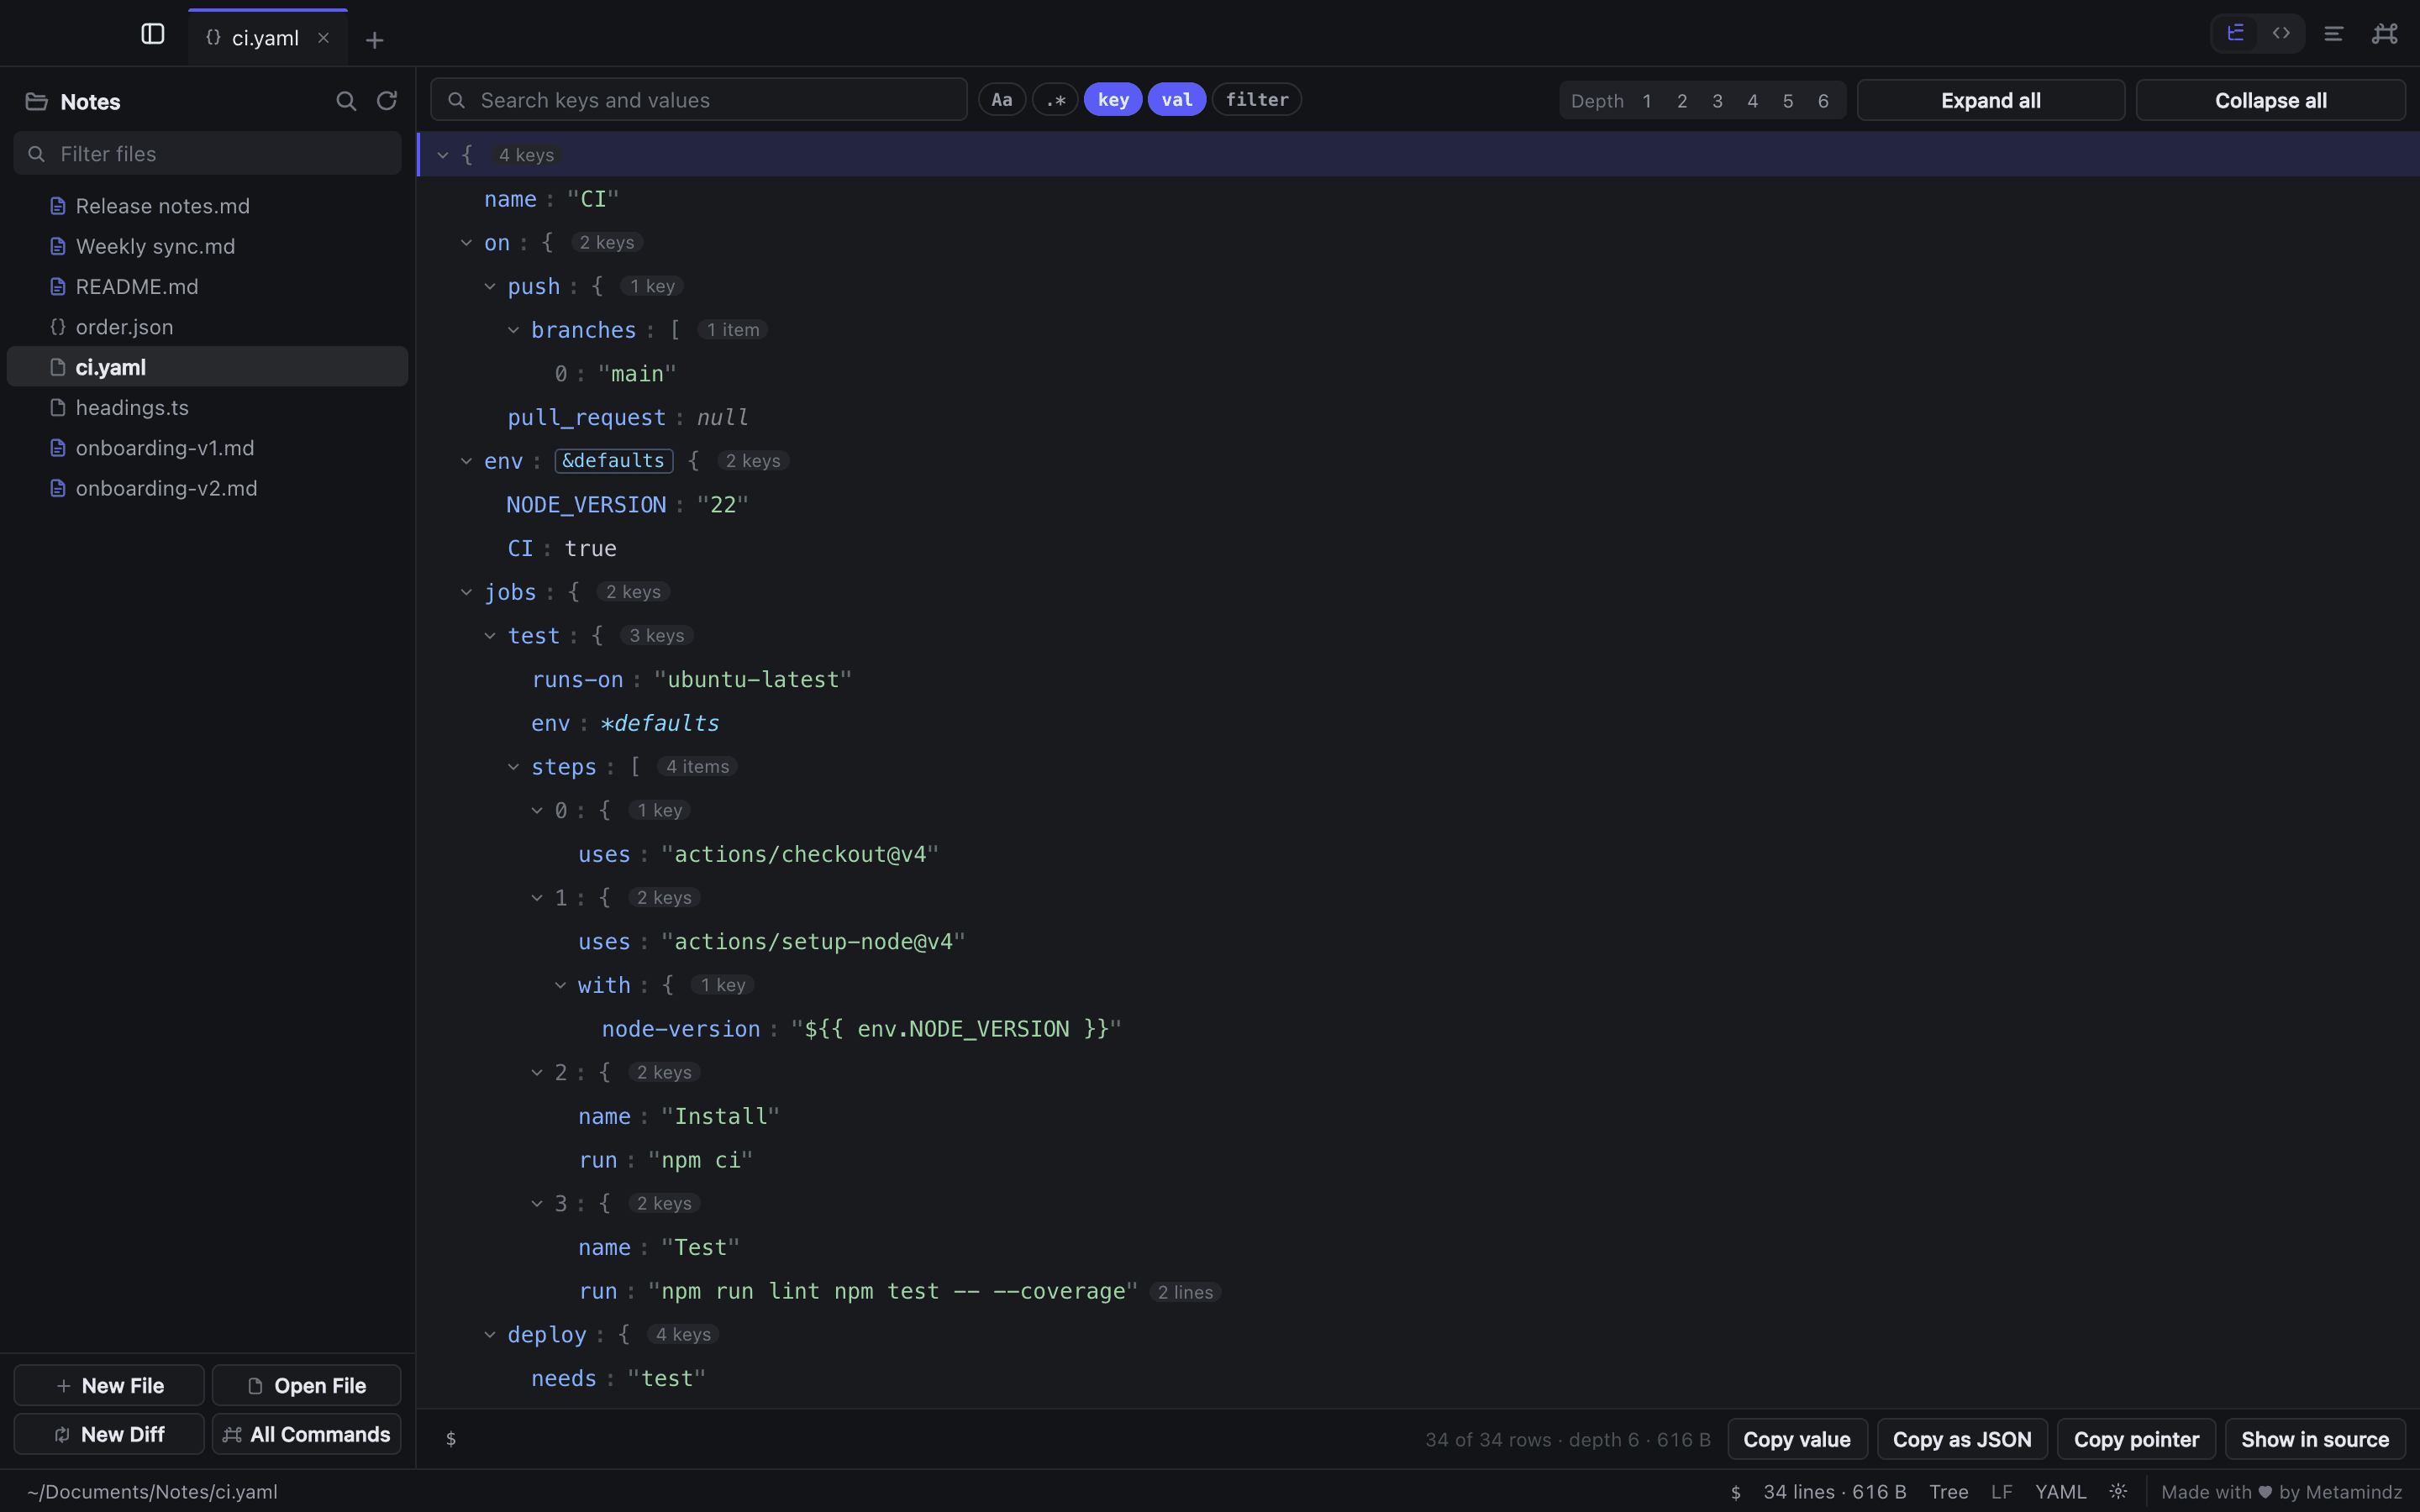This screenshot has width=2420, height=1512.
Task: Click YAML language in status bar
Action: click(2060, 1491)
